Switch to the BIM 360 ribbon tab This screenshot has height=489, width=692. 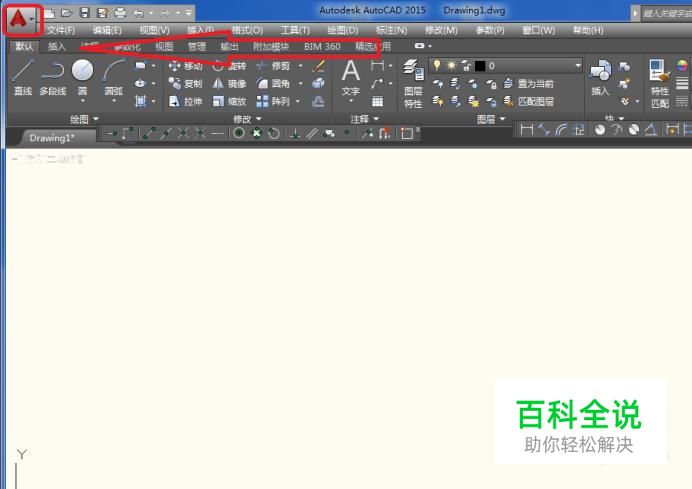[322, 46]
